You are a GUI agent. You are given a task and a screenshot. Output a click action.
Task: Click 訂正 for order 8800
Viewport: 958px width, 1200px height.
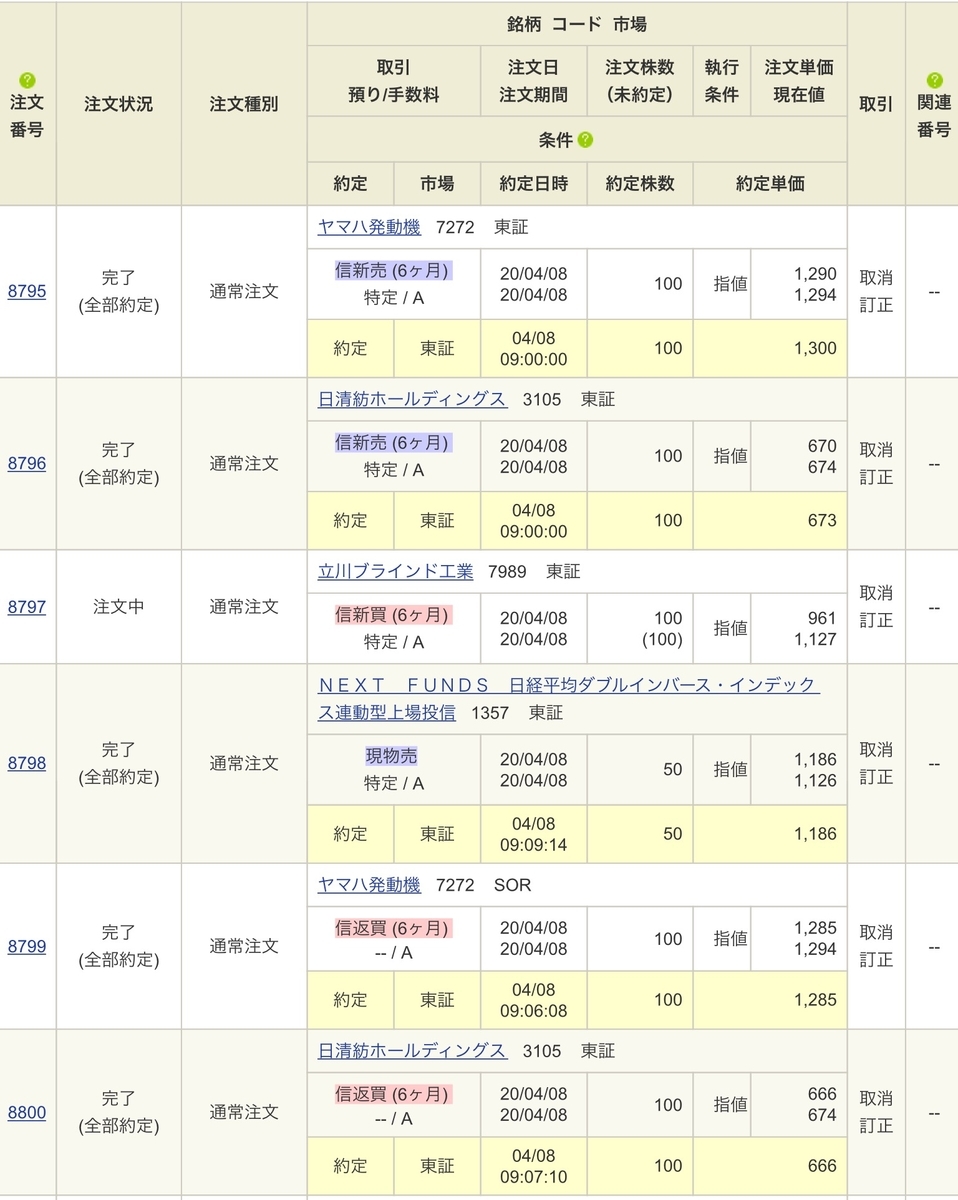pos(876,1126)
